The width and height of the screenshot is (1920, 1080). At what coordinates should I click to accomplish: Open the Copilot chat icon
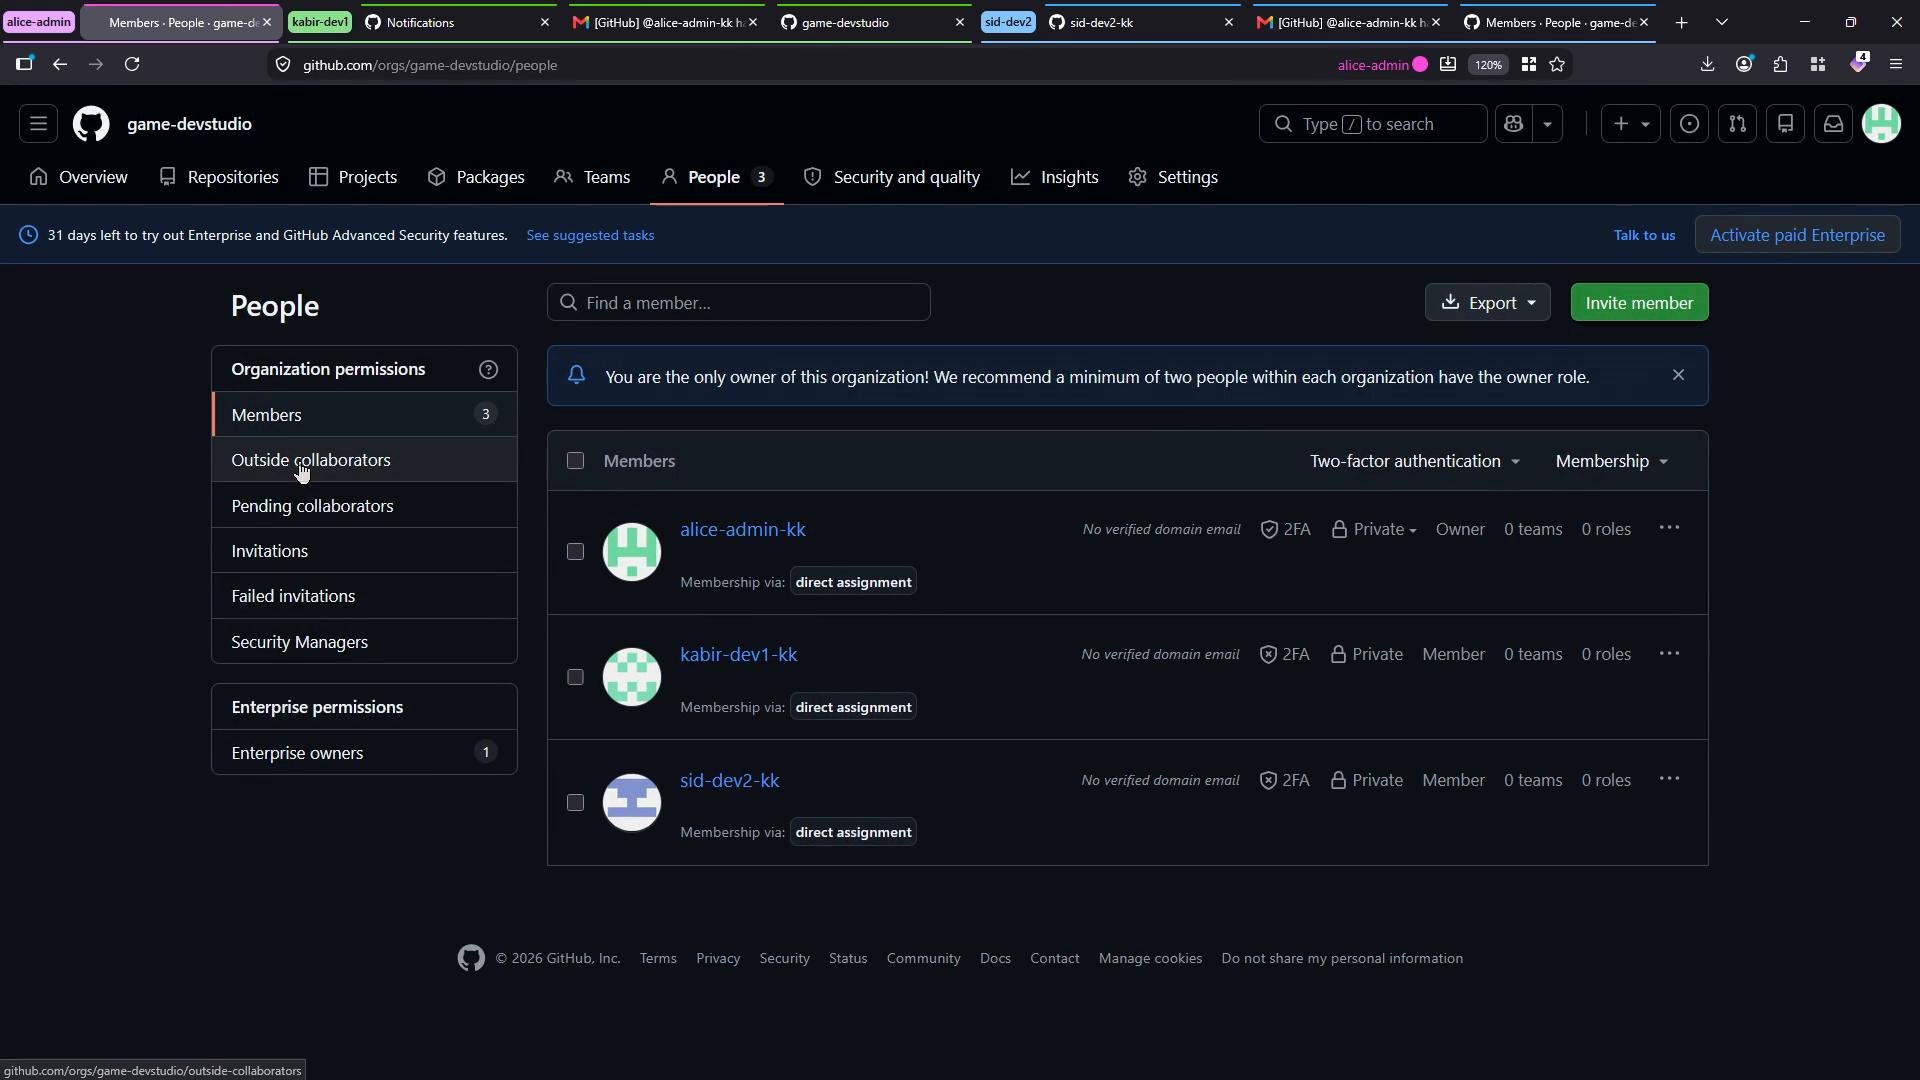point(1513,124)
